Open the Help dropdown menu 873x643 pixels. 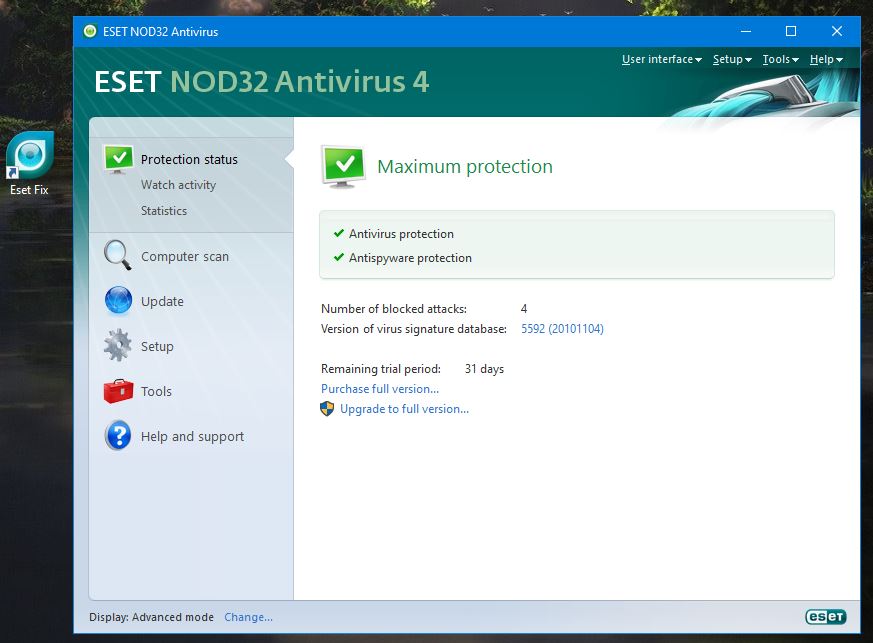coord(826,59)
